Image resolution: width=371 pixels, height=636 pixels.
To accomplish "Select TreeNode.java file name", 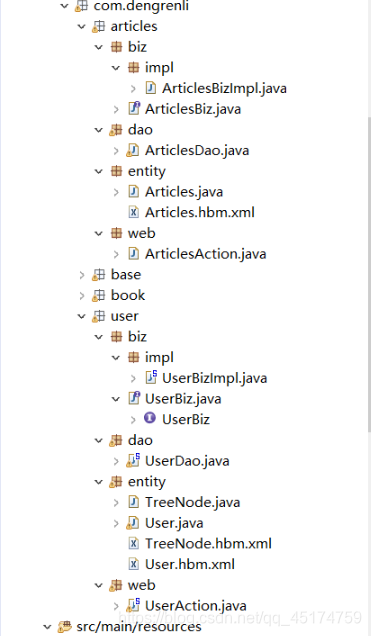I will (x=193, y=502).
